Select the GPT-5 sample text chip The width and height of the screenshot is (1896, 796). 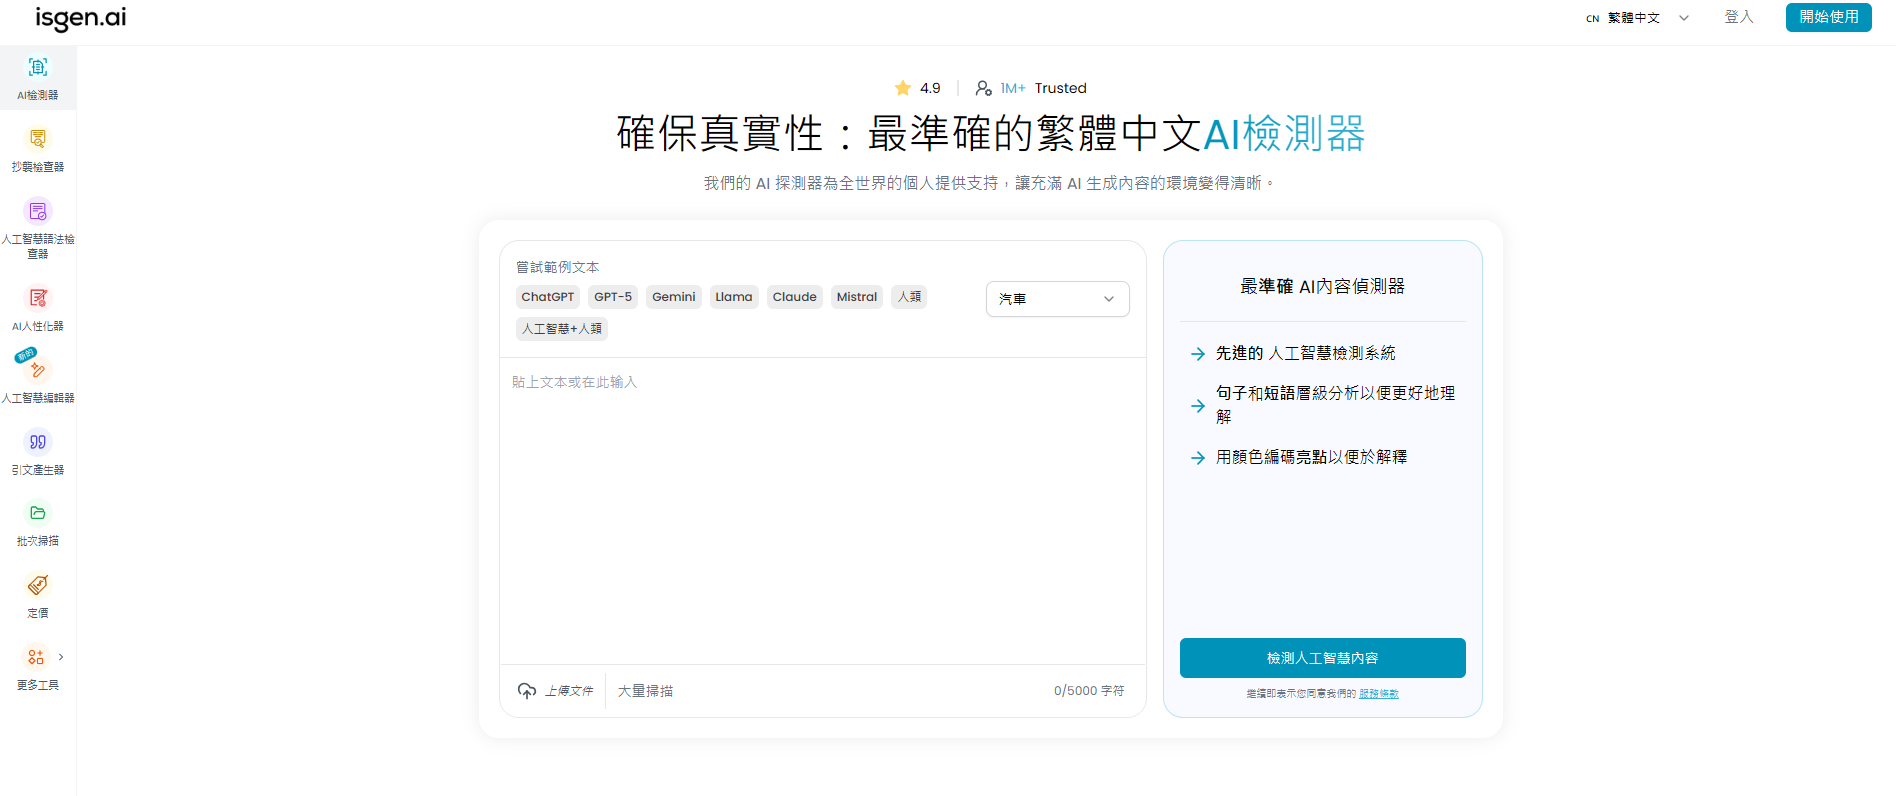coord(613,297)
